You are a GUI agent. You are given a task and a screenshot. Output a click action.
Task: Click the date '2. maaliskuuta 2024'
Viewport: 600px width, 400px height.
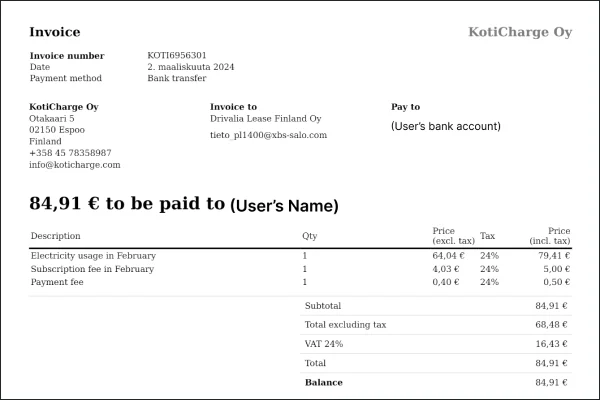191,67
